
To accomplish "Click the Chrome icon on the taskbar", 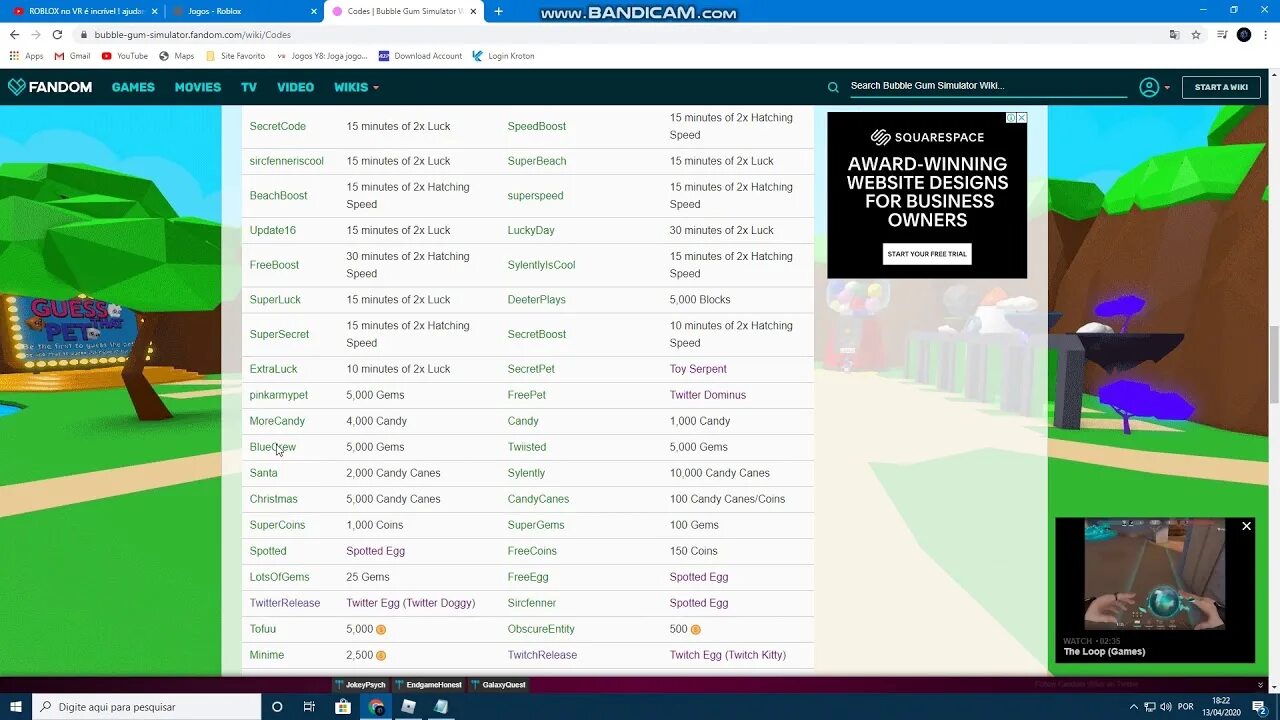I will click(376, 706).
